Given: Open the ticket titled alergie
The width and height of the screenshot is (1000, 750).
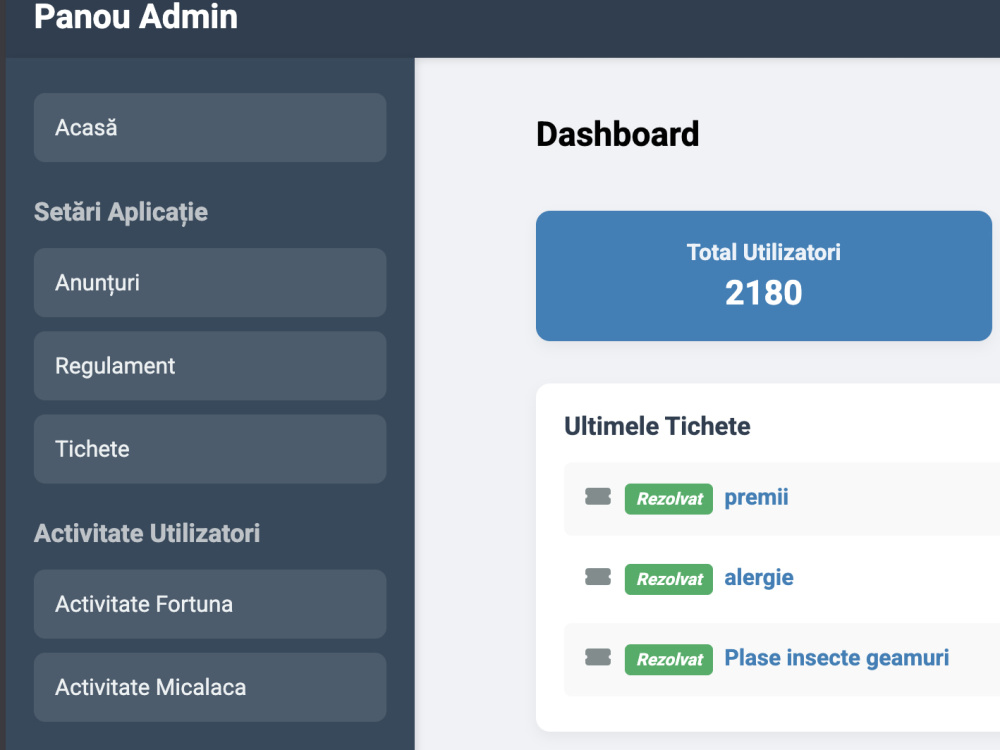Looking at the screenshot, I should coord(759,578).
